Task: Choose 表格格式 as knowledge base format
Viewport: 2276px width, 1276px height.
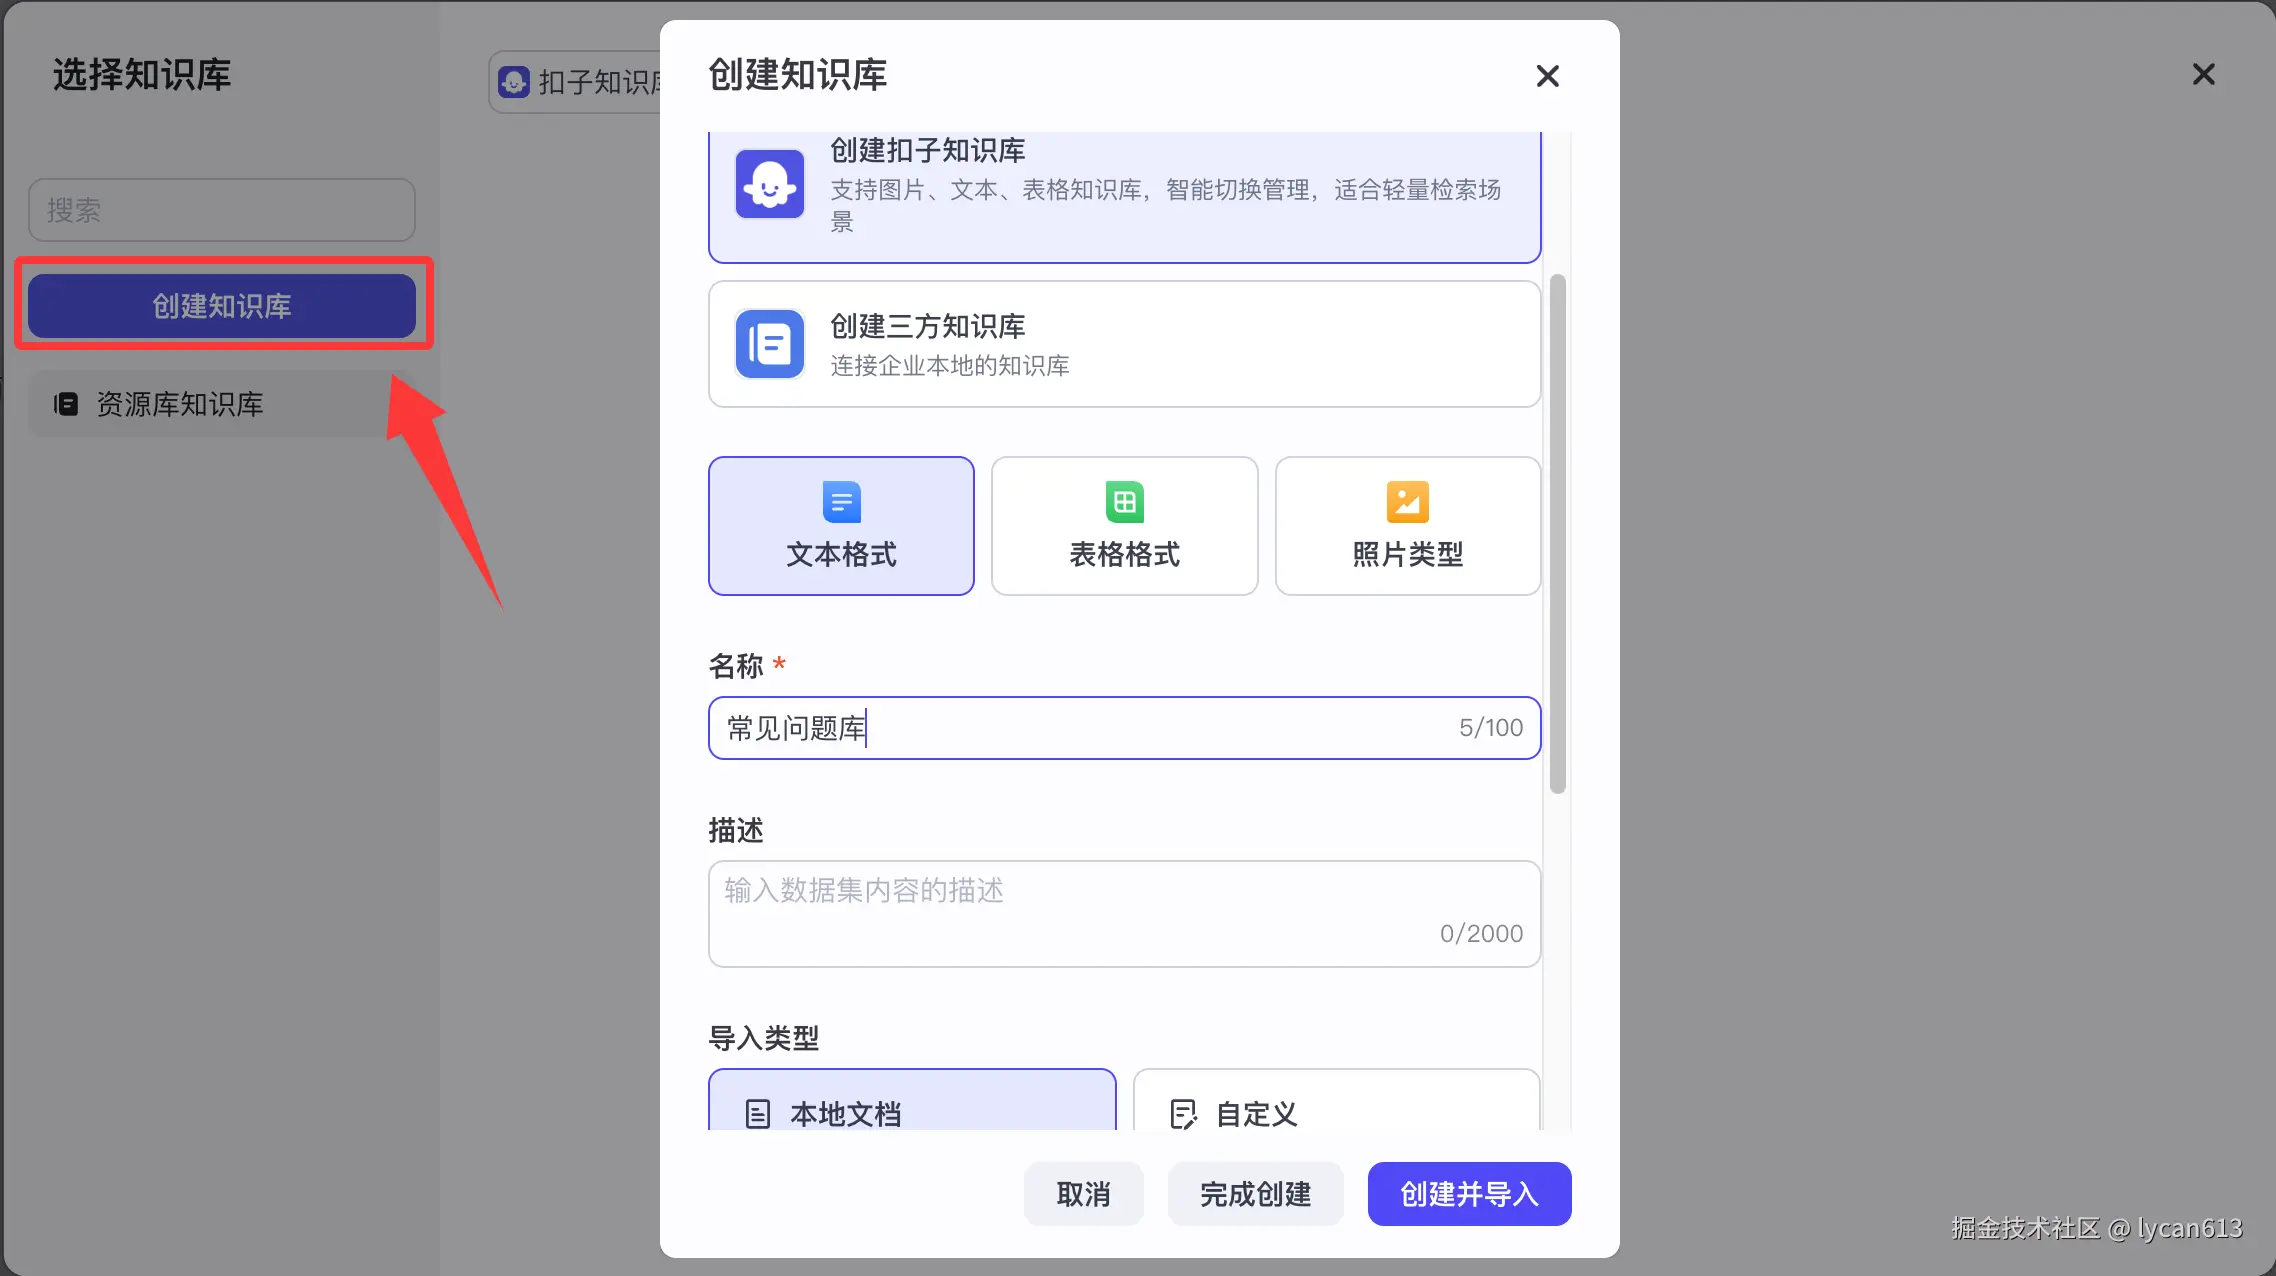Action: [x=1124, y=526]
